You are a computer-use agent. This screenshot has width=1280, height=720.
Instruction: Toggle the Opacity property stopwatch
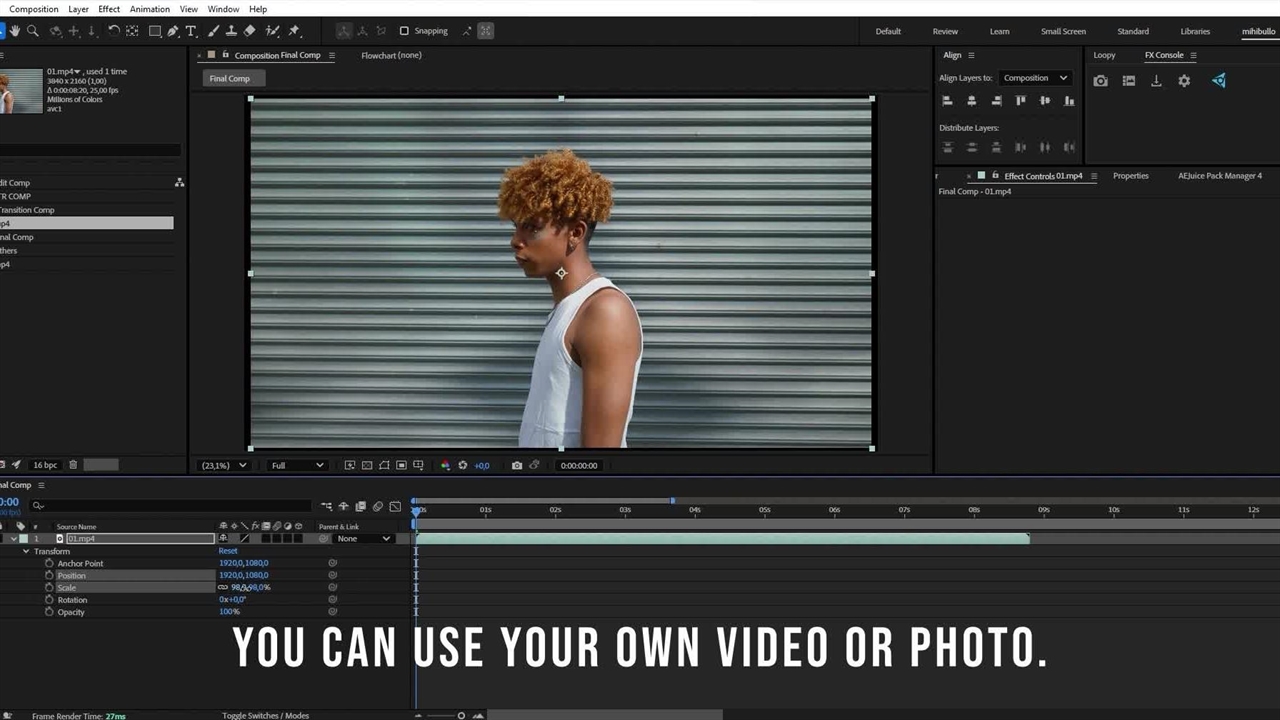coord(49,612)
